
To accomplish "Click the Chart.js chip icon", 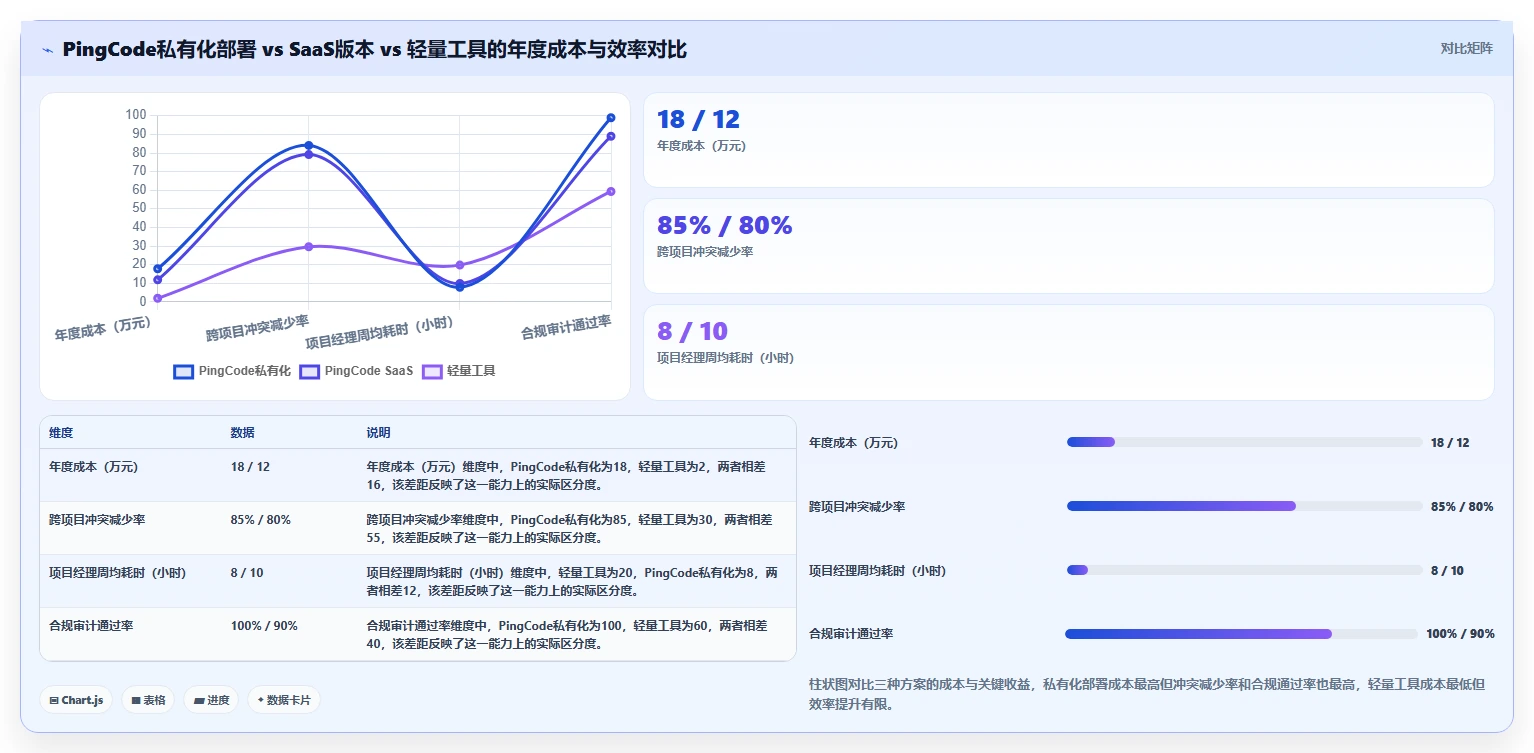I will (54, 700).
